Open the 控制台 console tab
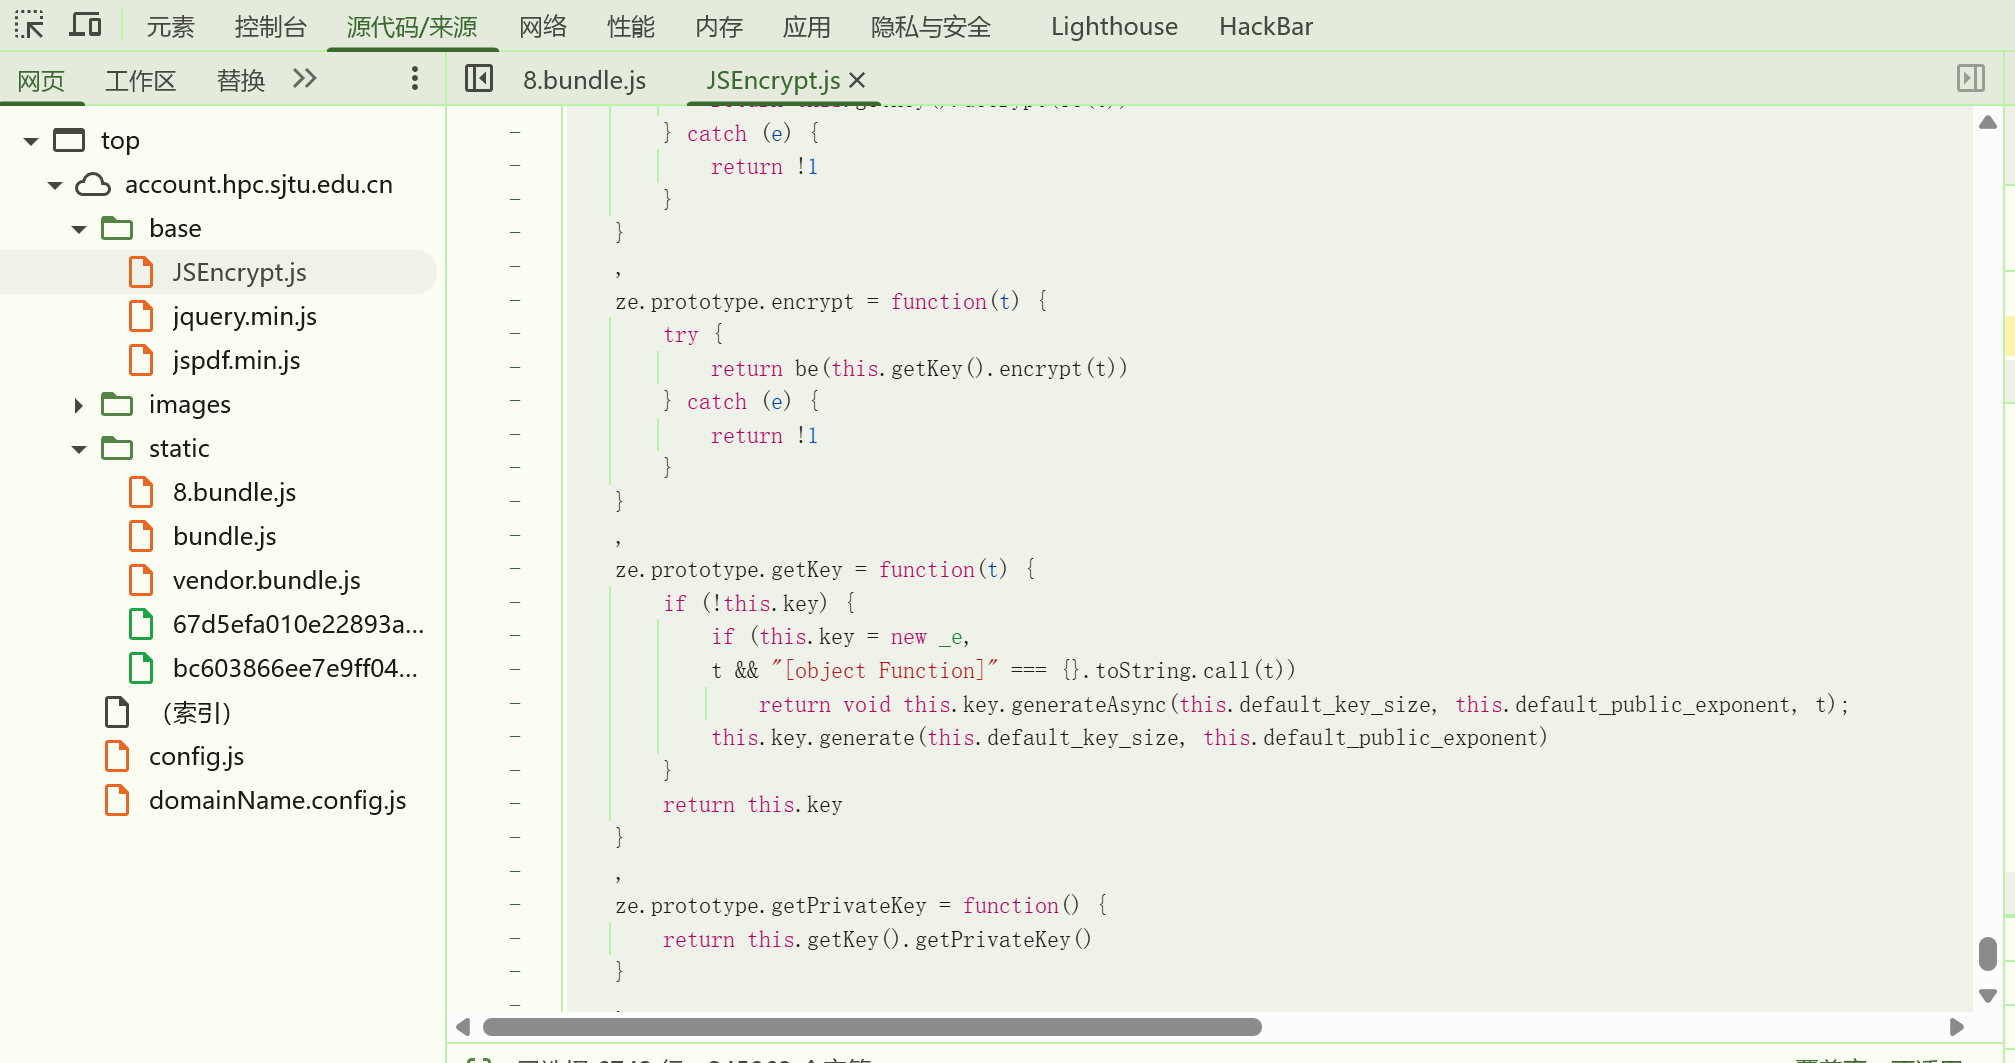 tap(270, 27)
